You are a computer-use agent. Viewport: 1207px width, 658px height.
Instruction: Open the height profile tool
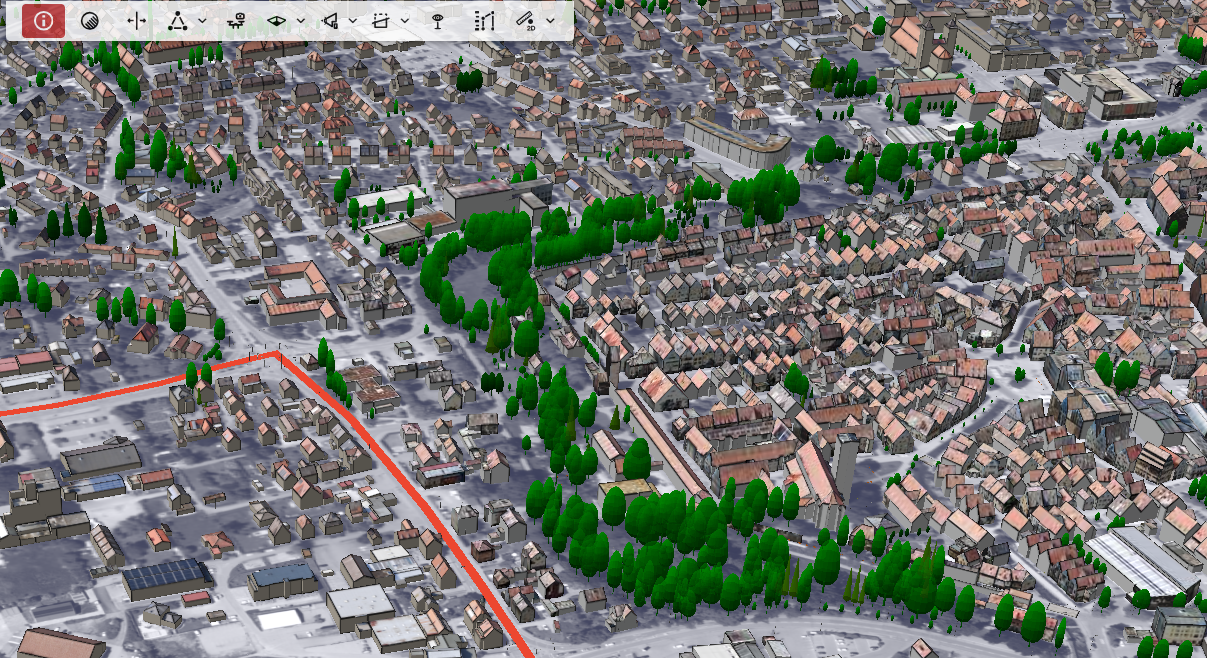(485, 20)
